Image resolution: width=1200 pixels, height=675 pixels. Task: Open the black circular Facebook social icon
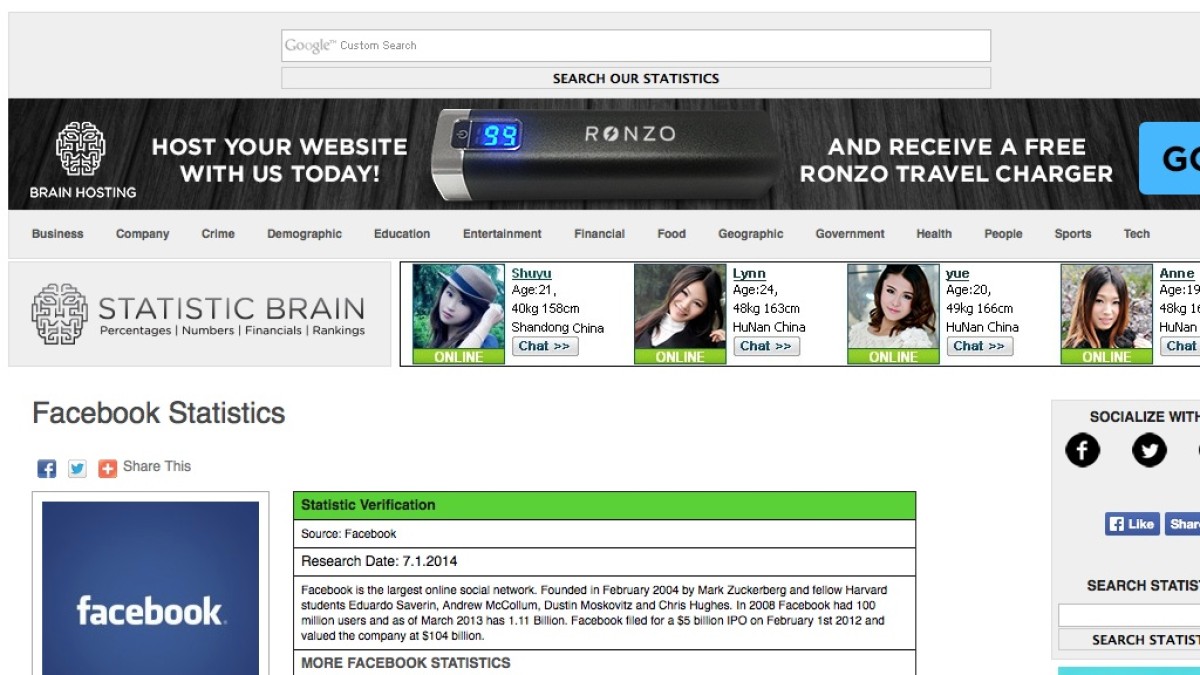1082,451
